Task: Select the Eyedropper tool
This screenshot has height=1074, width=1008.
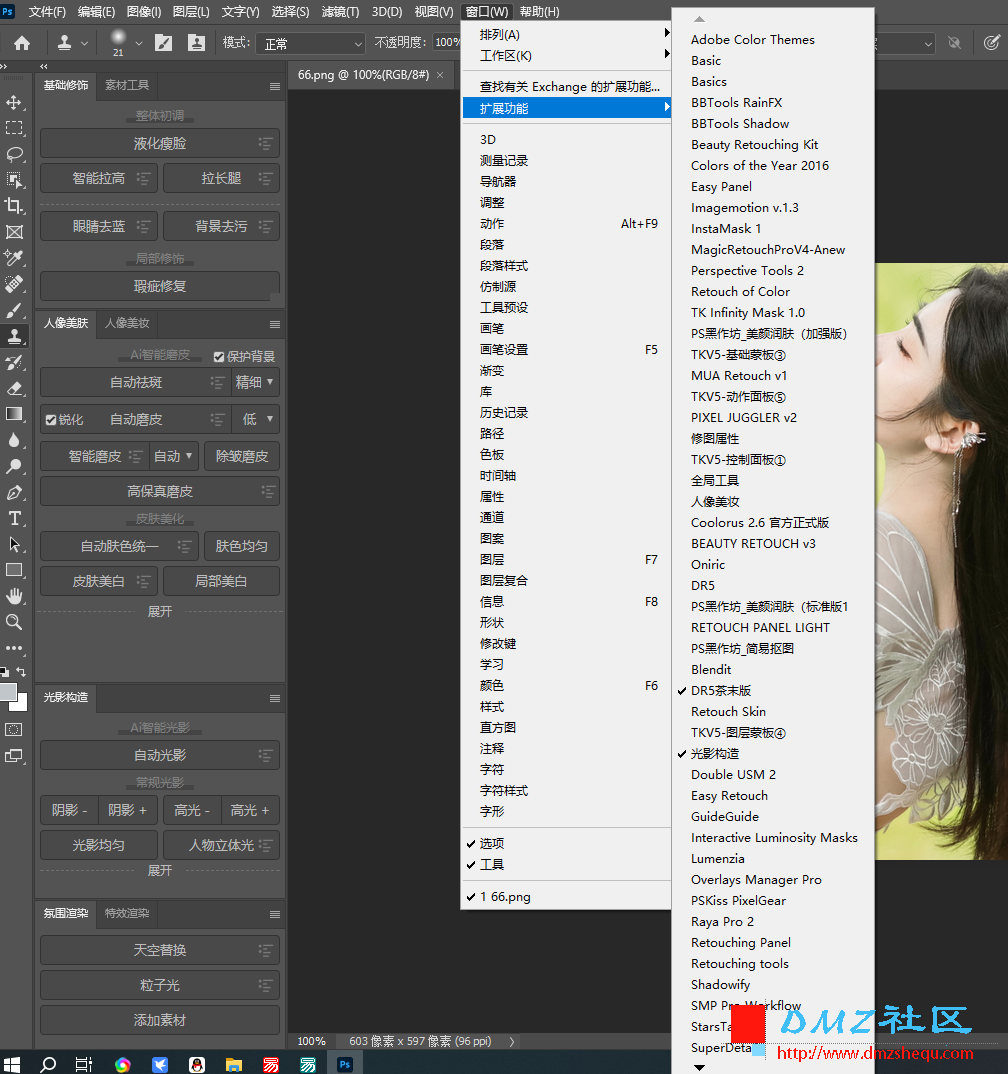Action: click(14, 258)
